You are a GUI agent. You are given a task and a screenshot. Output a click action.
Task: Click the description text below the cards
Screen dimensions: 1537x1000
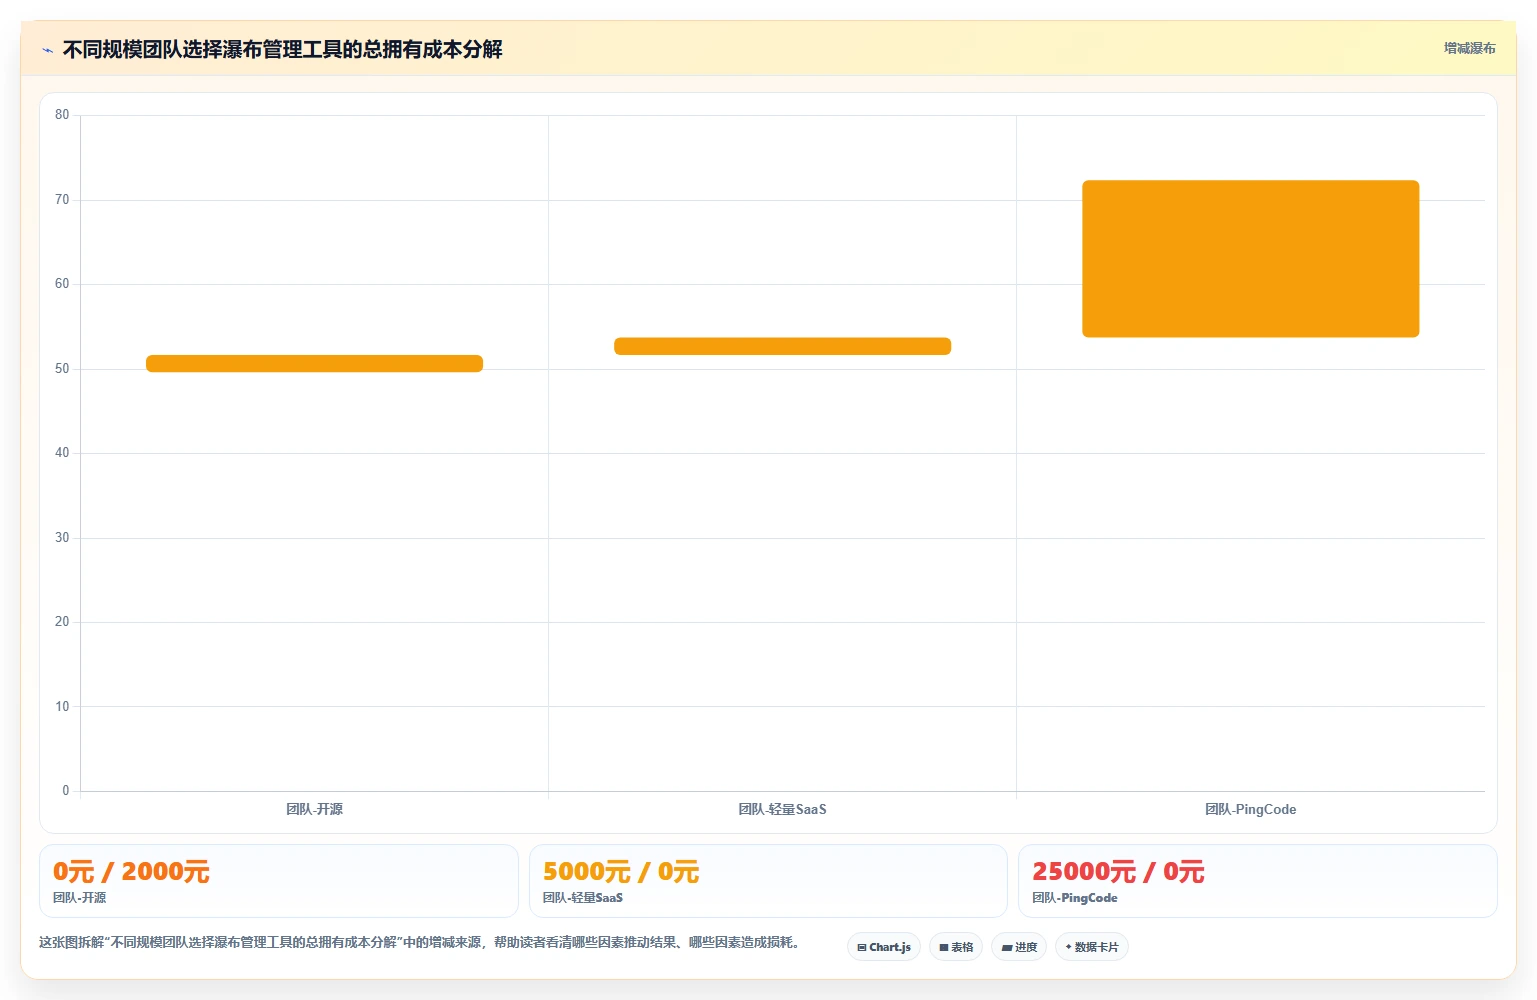pyautogui.click(x=419, y=942)
